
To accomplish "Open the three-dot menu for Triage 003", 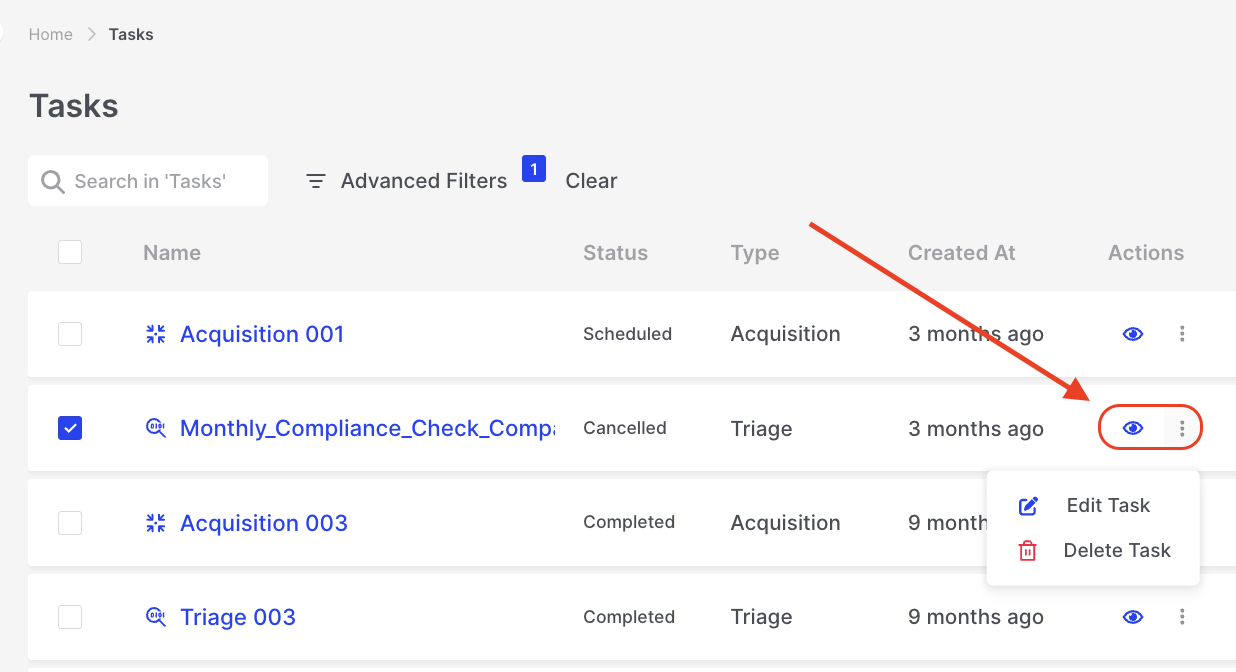I will [x=1182, y=617].
